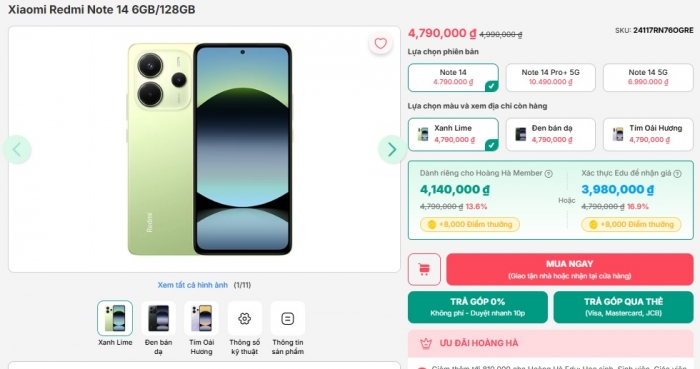Click help icon beside Xác thực Edu
The image size is (700, 369).
tap(677, 174)
